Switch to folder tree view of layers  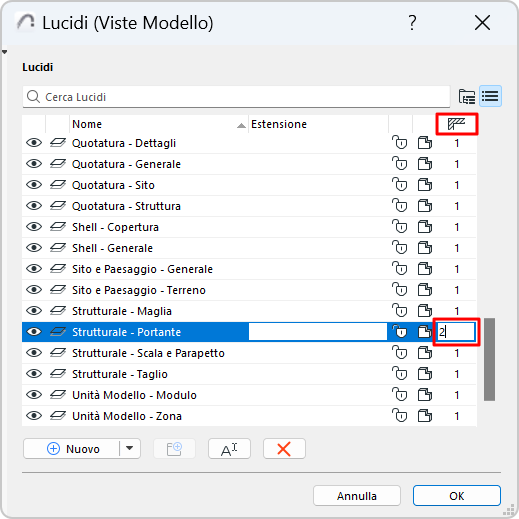[467, 97]
